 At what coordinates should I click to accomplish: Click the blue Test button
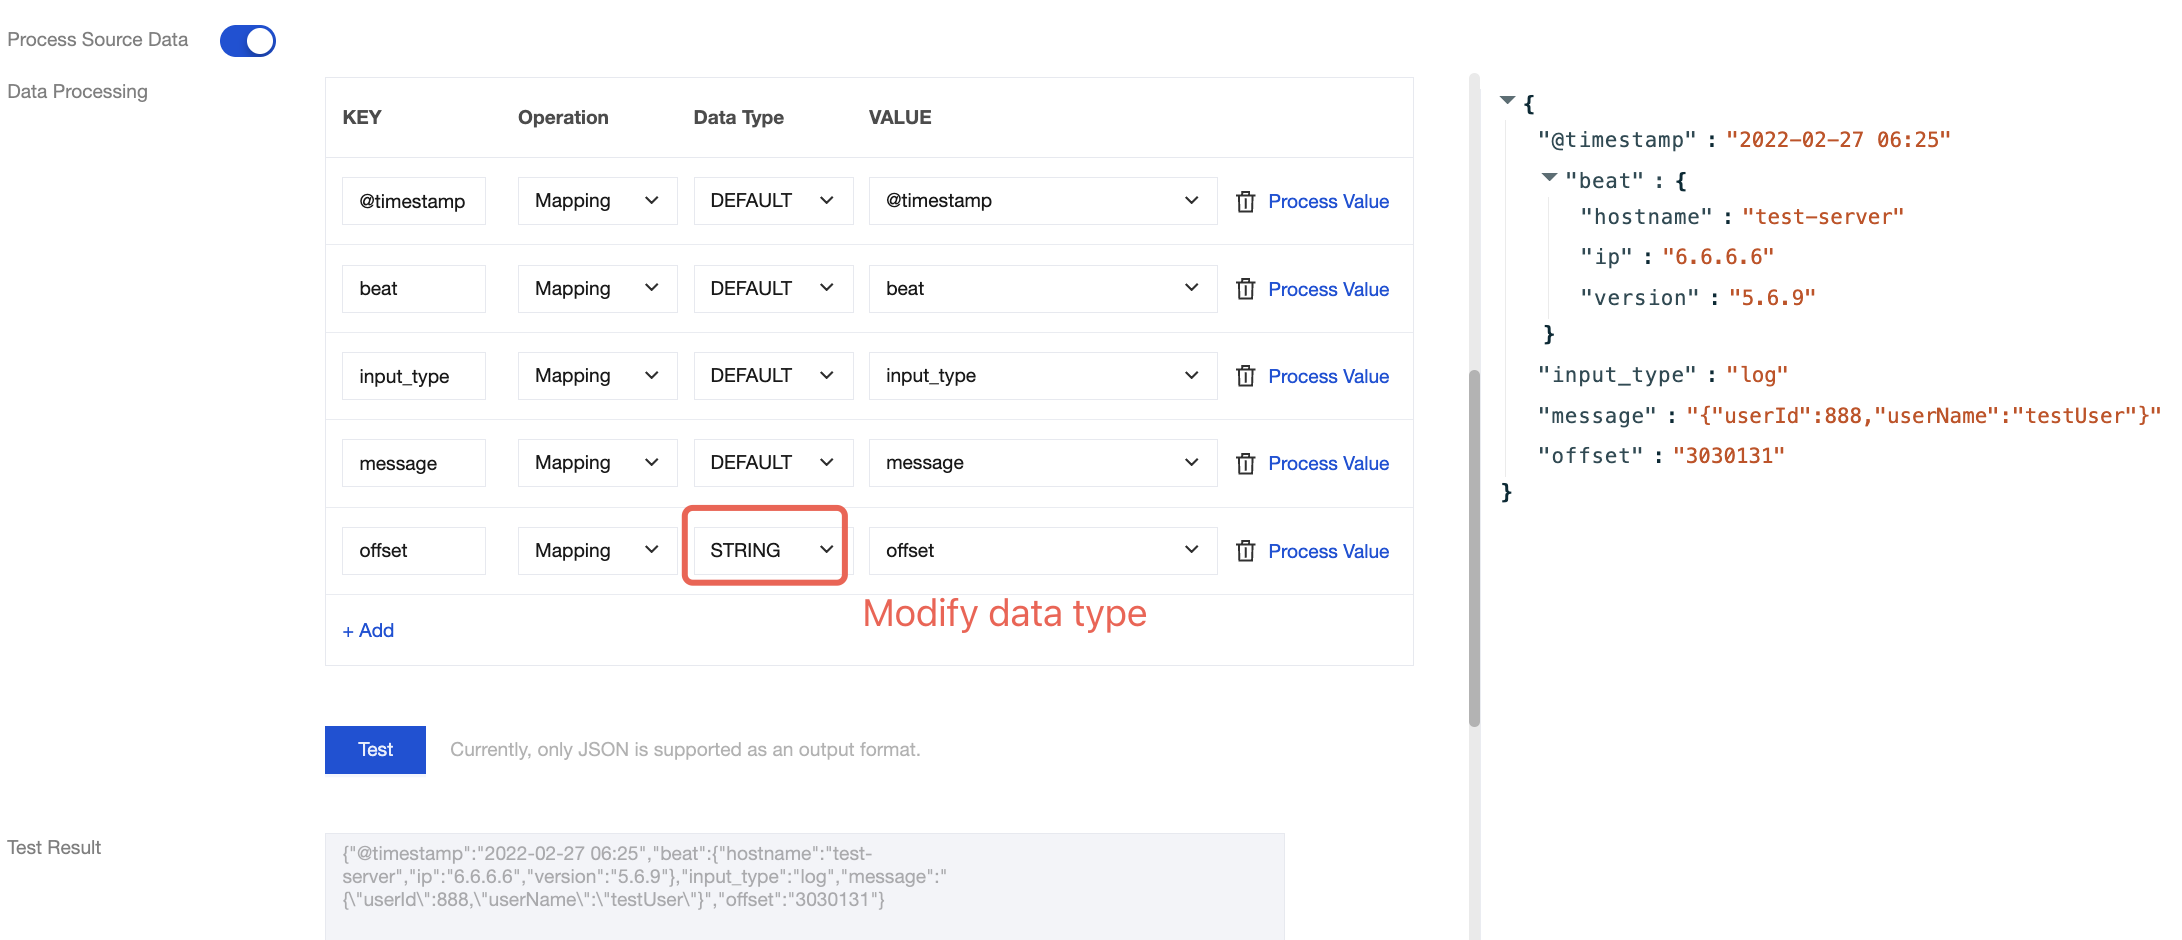375,750
